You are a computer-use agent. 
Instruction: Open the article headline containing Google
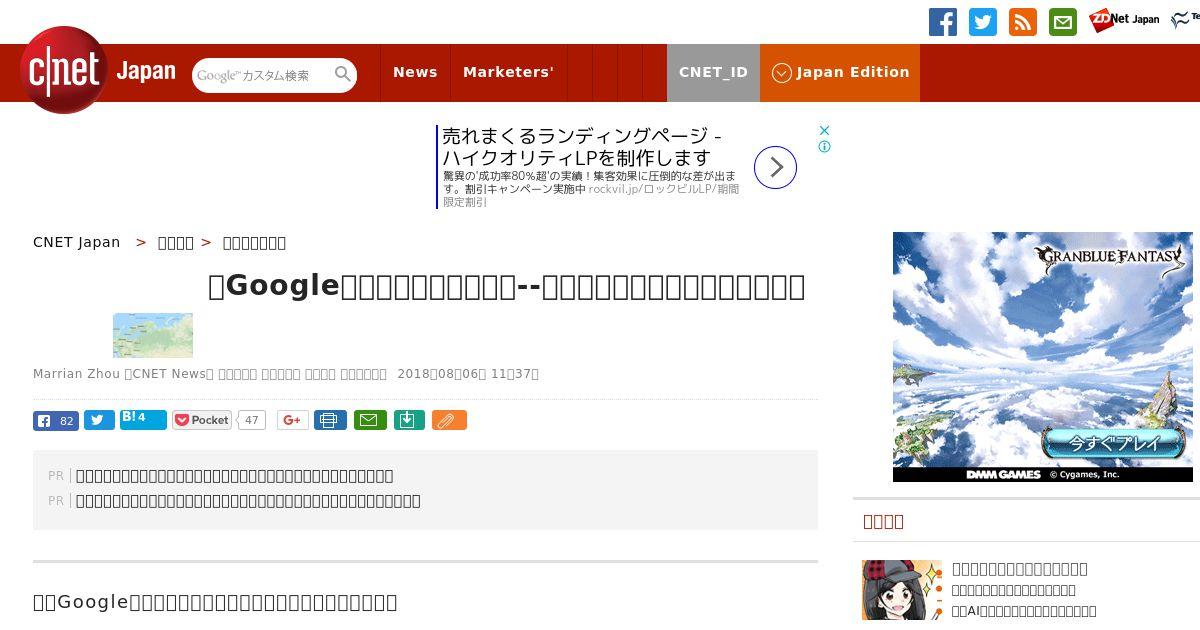[506, 286]
